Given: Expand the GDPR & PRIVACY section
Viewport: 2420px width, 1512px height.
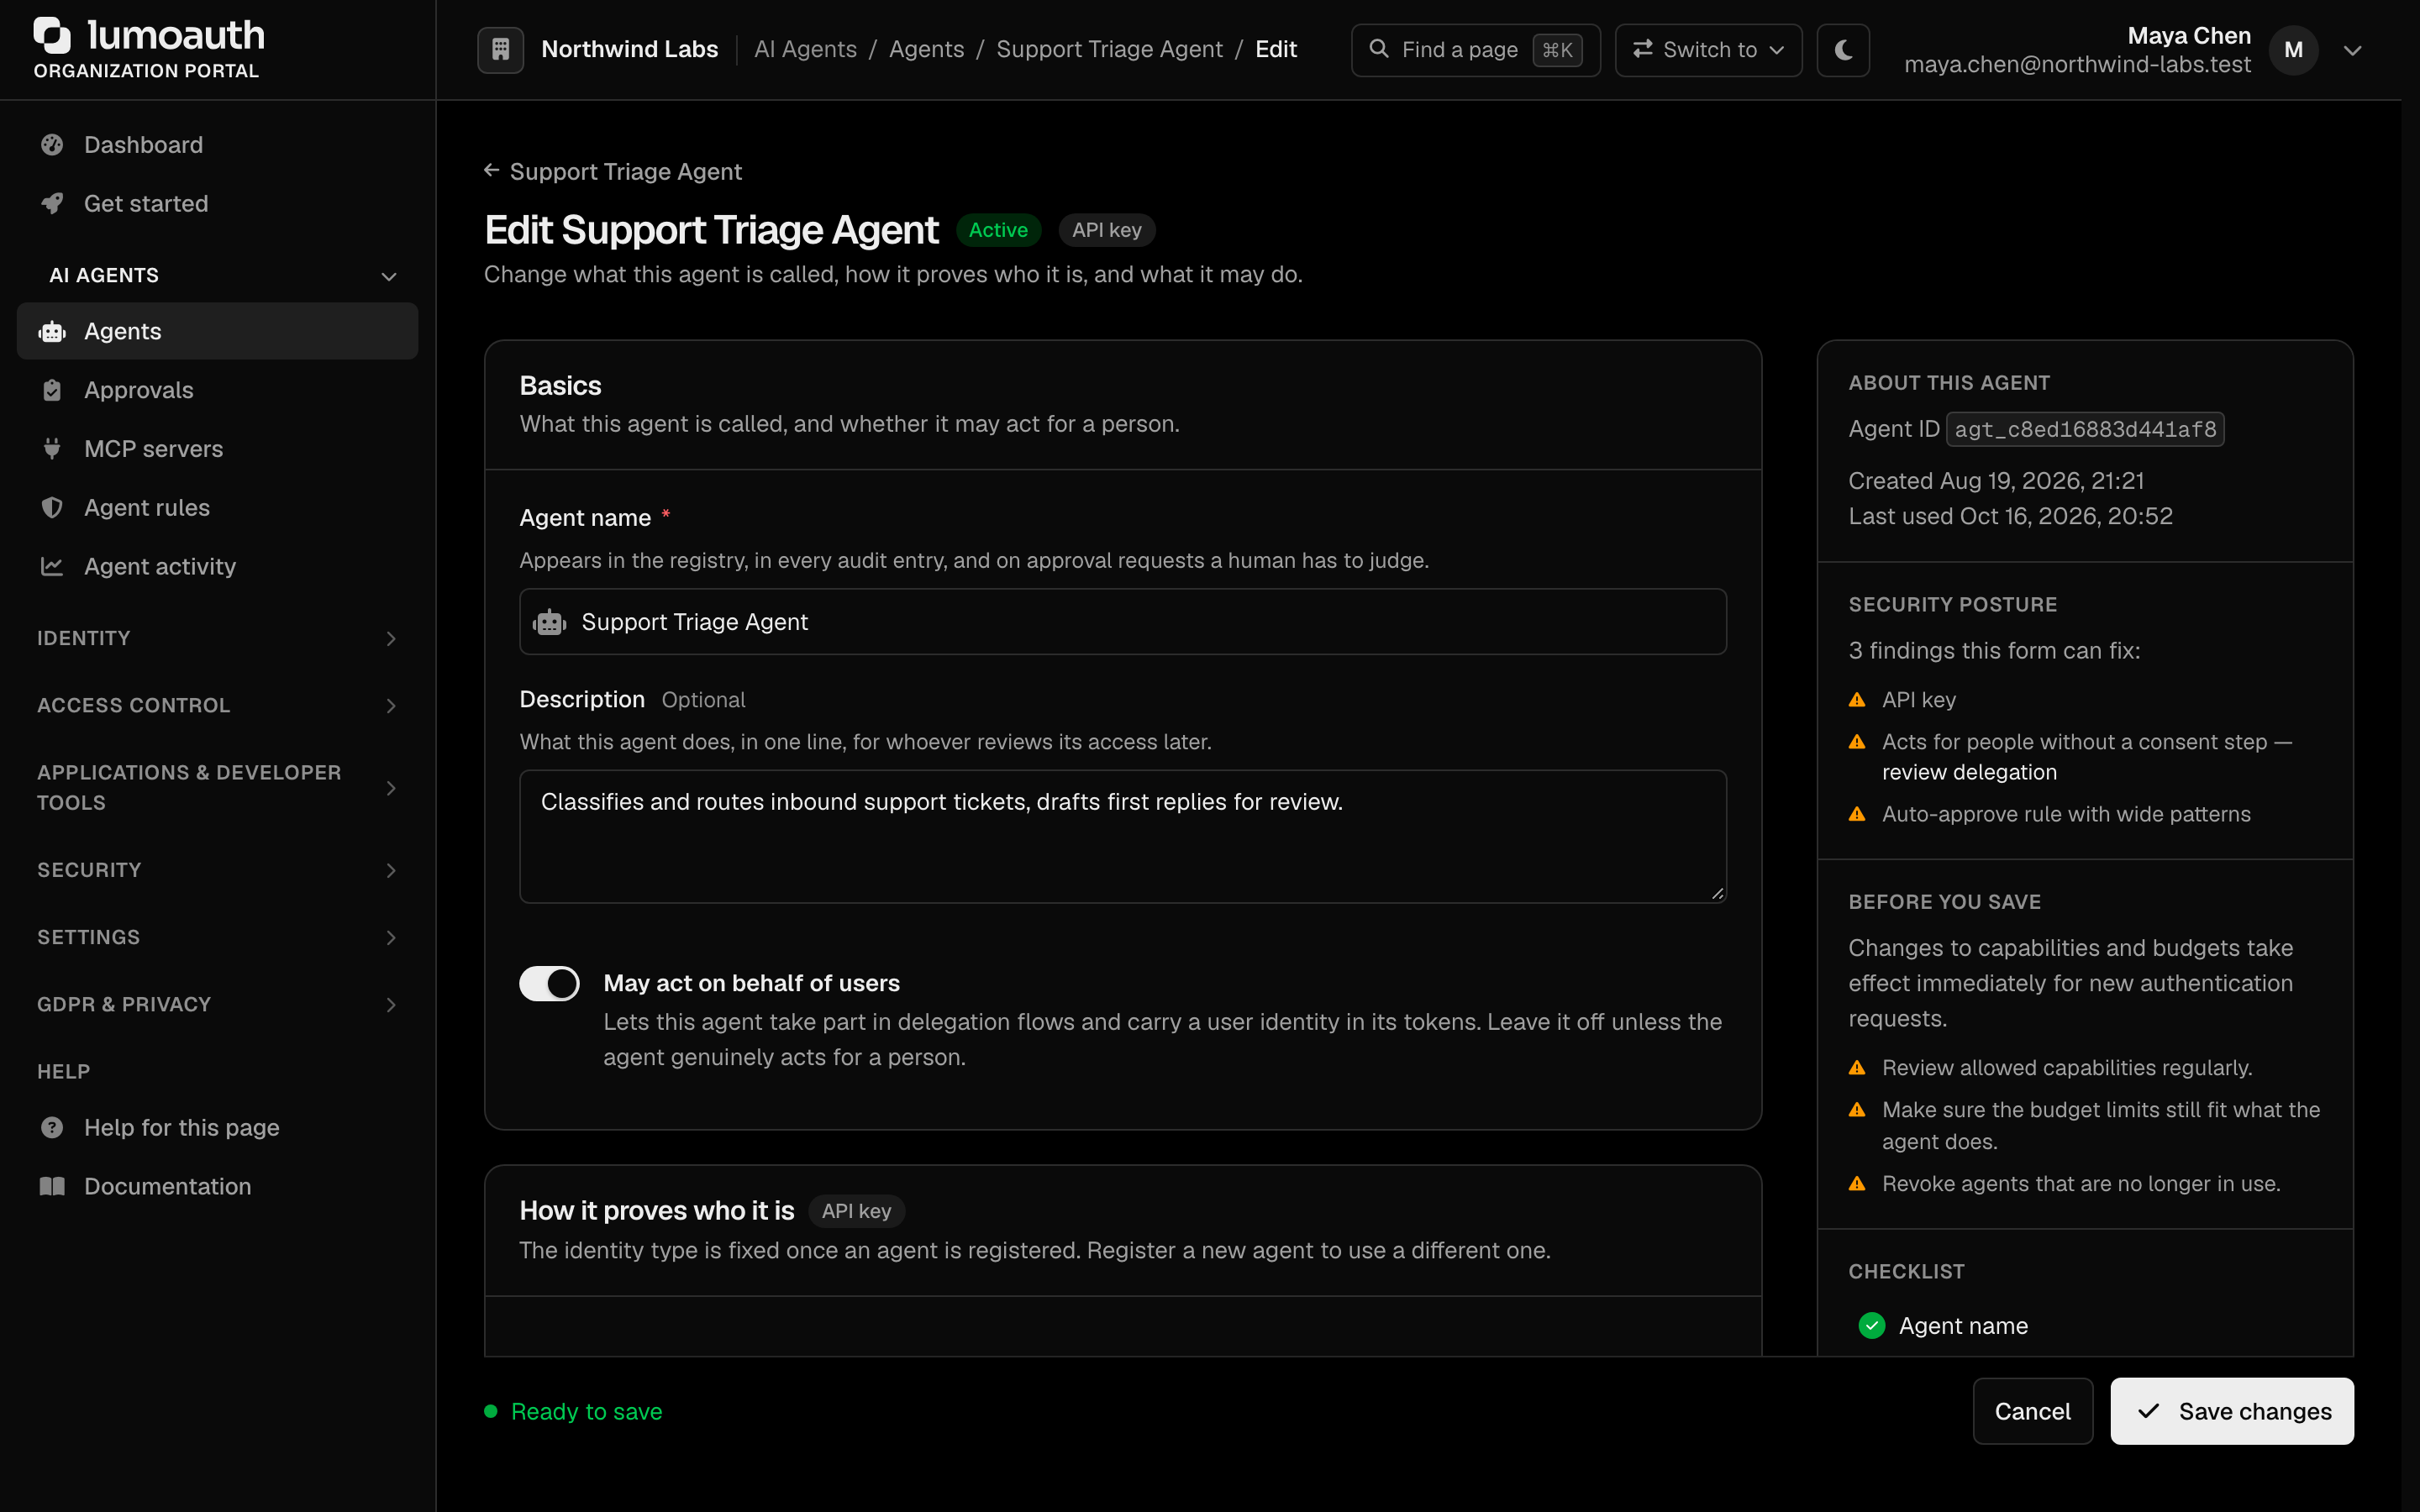Looking at the screenshot, I should point(217,1004).
